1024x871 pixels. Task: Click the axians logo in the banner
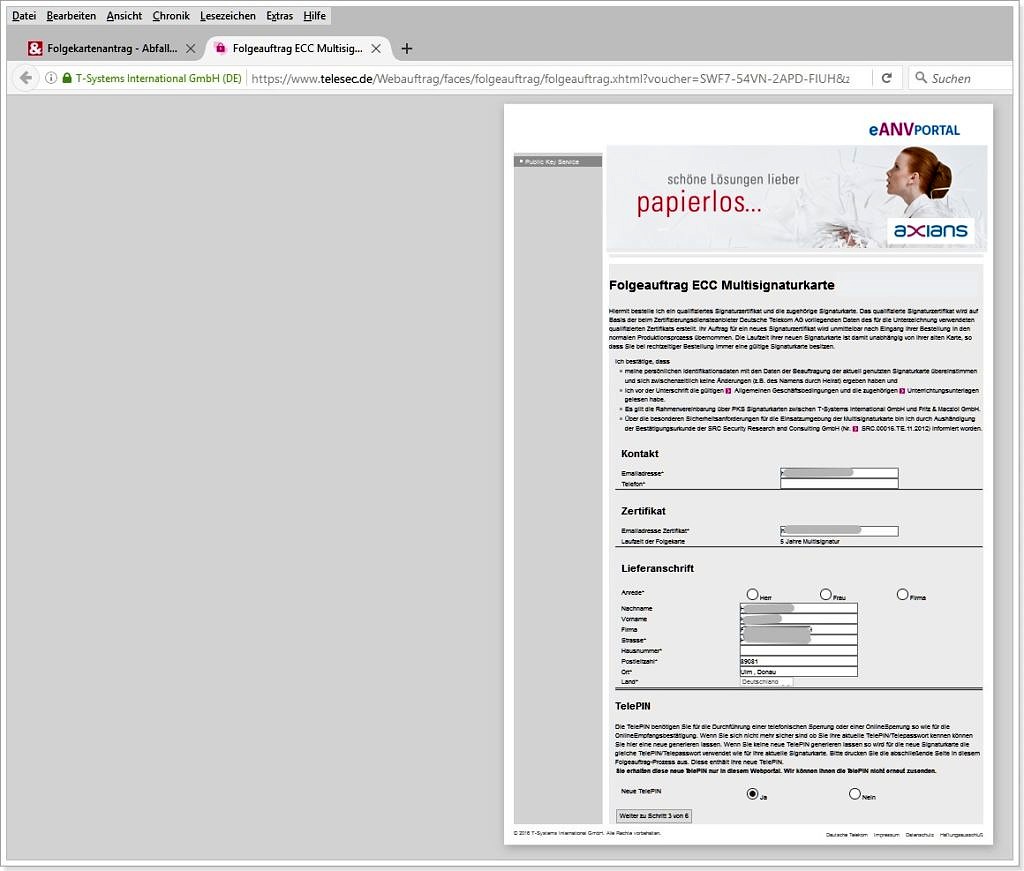[930, 230]
